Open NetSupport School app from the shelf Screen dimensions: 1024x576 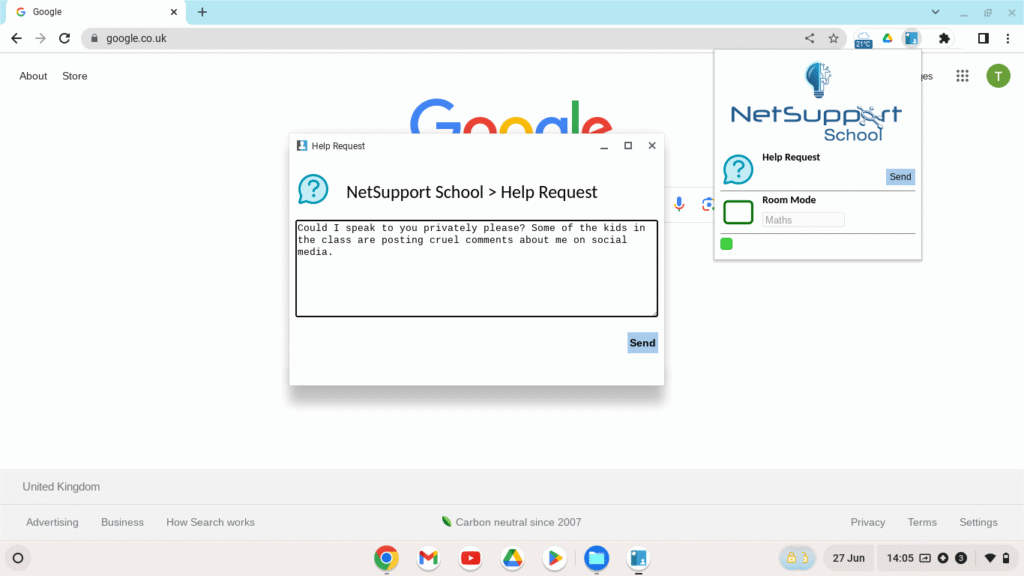click(x=638, y=558)
